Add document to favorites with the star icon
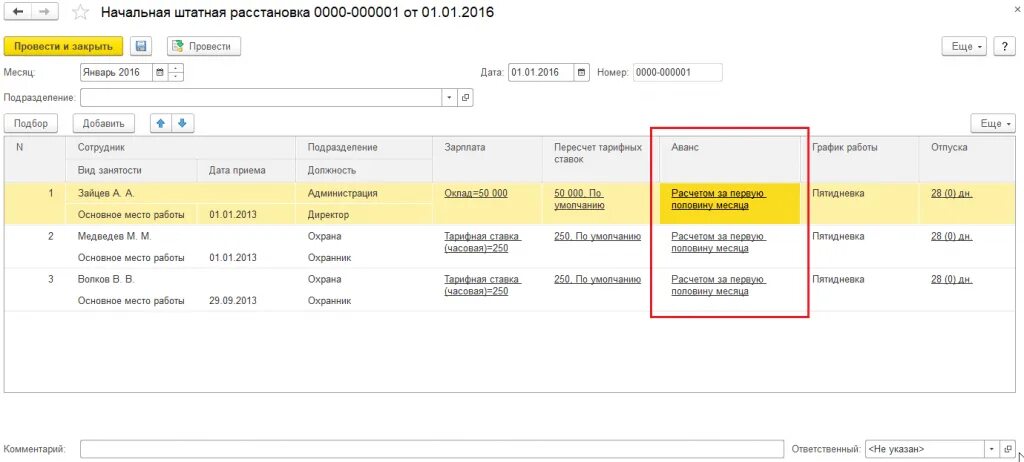This screenshot has height=462, width=1024. tap(80, 12)
